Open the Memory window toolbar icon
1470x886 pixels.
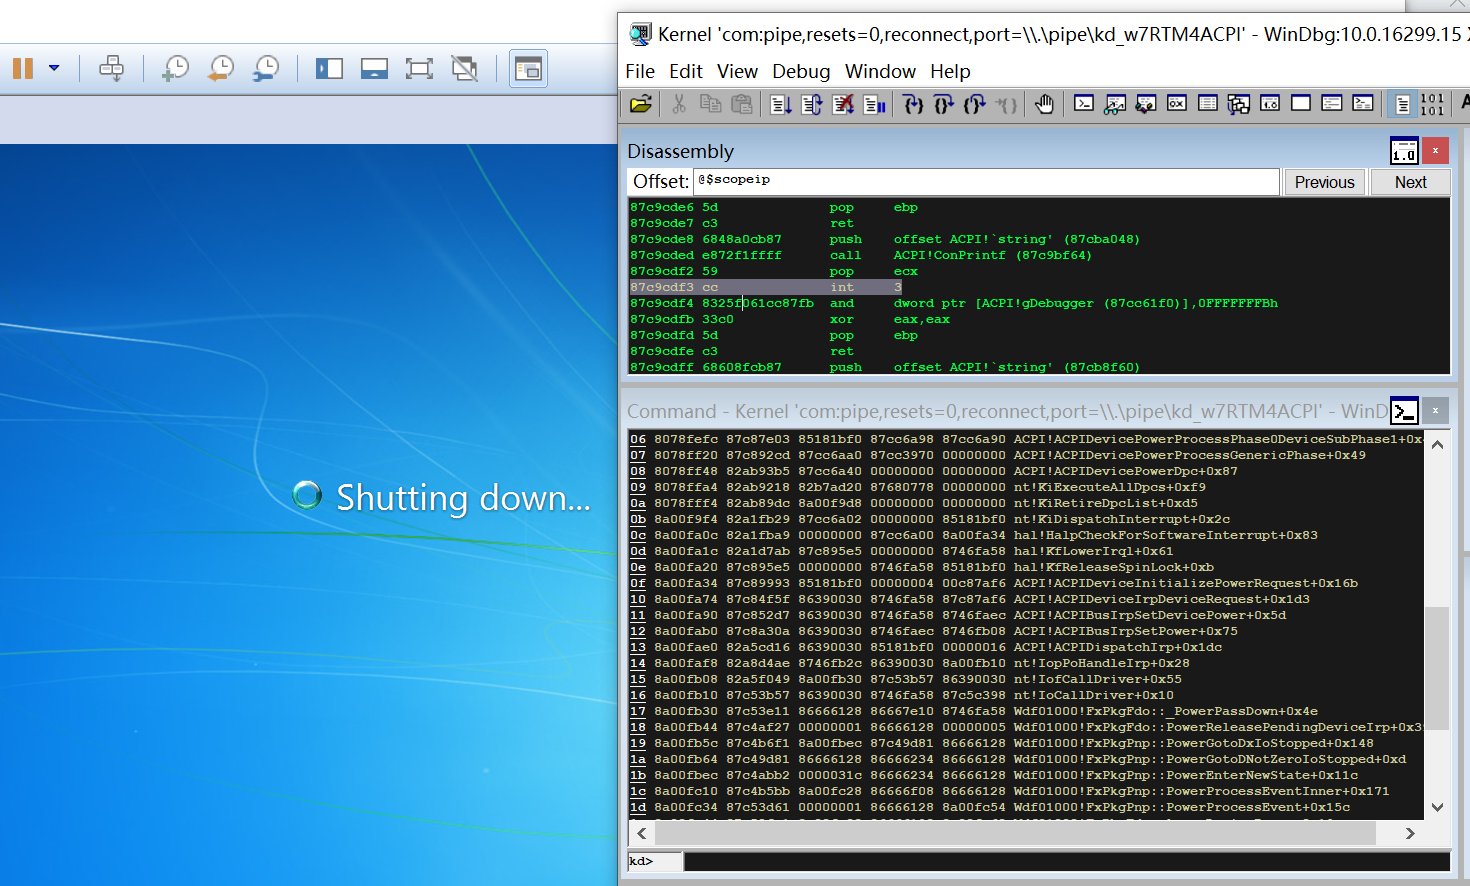[x=1208, y=103]
